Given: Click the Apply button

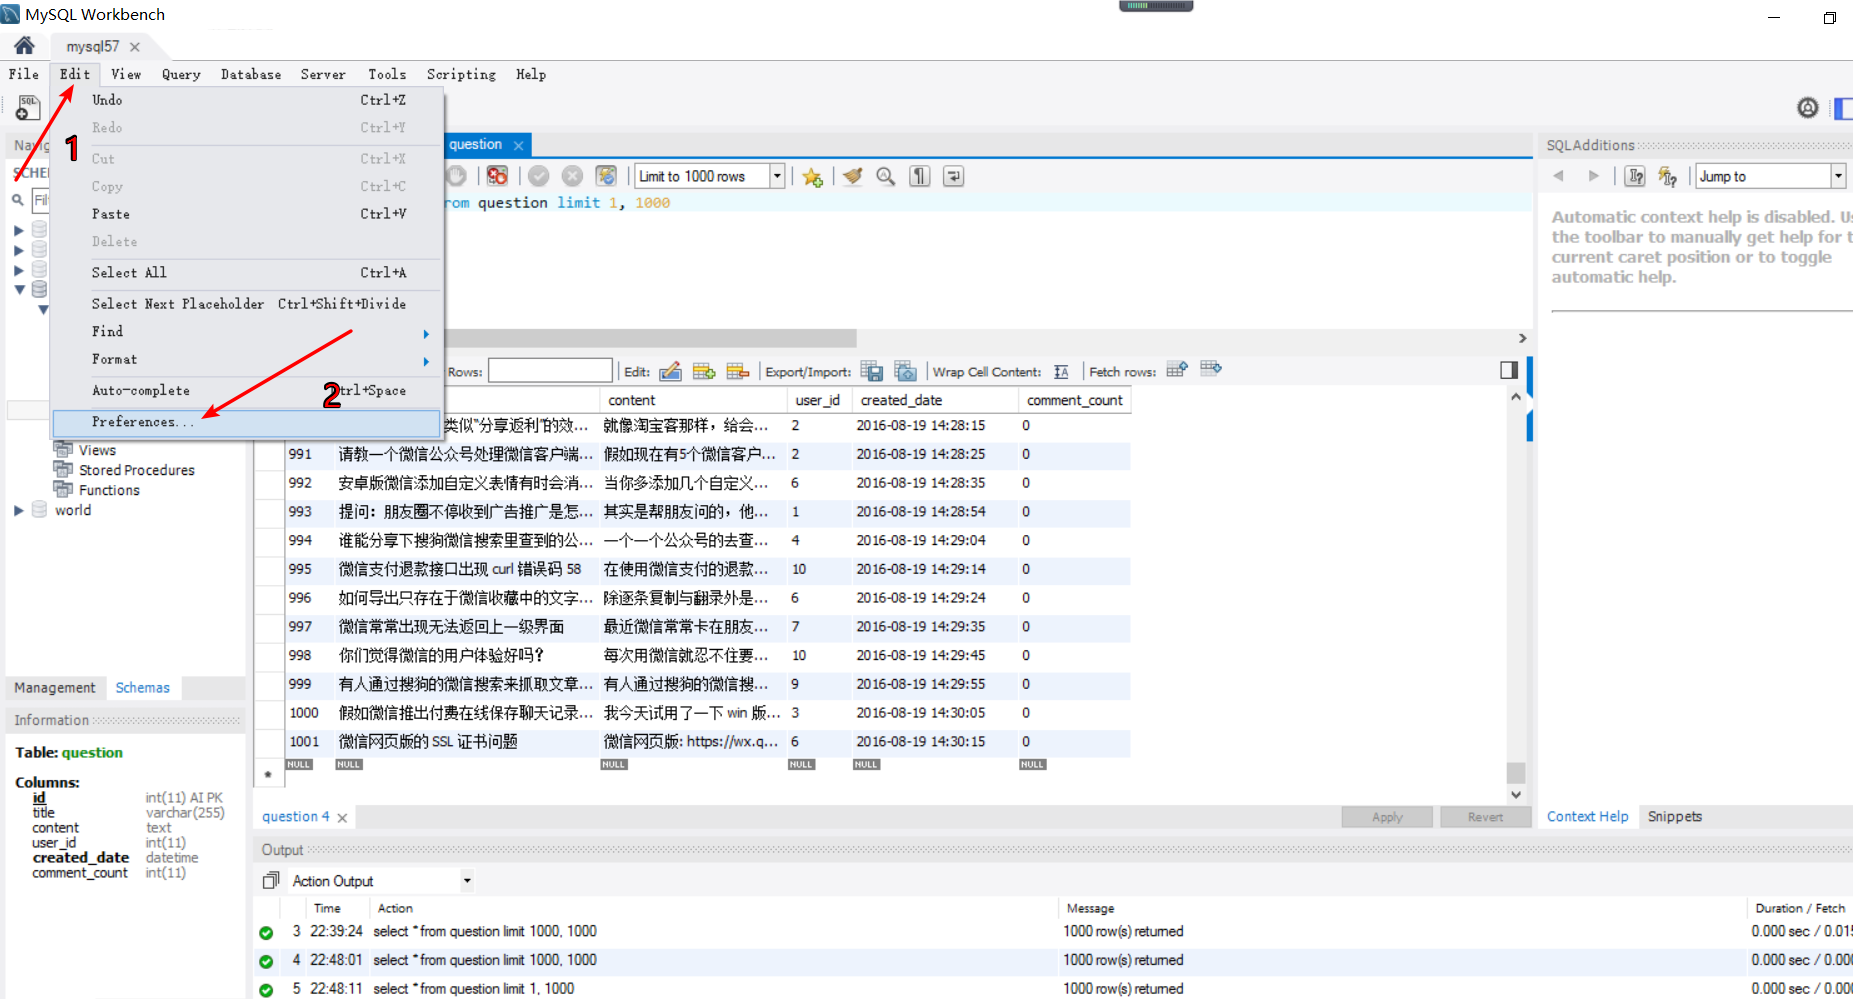Looking at the screenshot, I should 1387,817.
